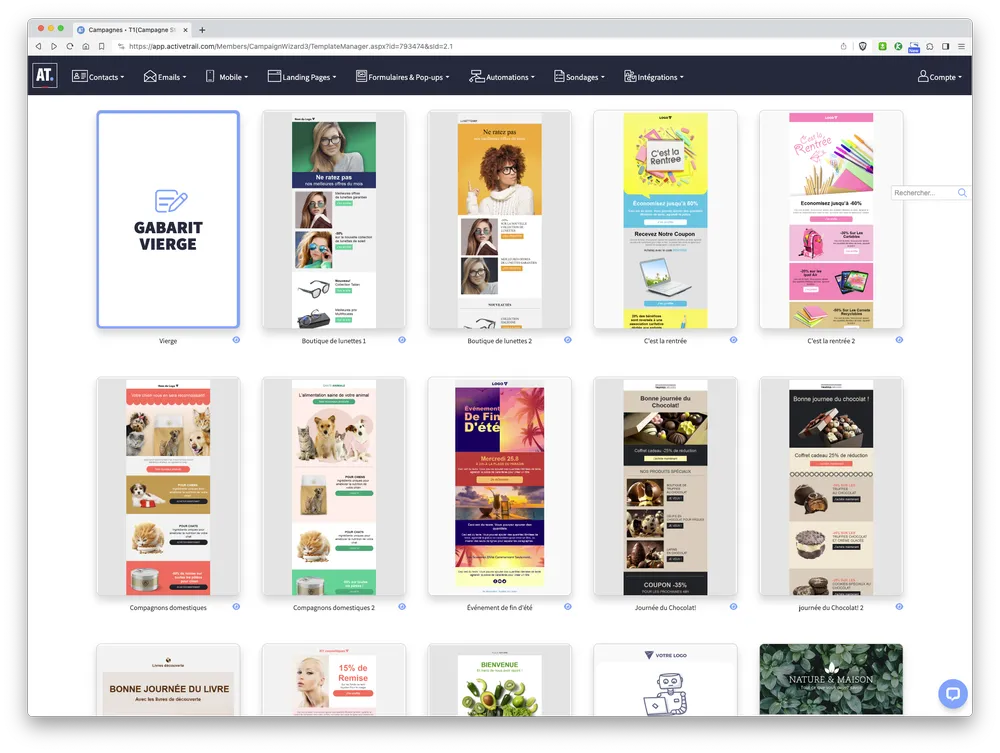Click the browser reload button

click(x=69, y=45)
